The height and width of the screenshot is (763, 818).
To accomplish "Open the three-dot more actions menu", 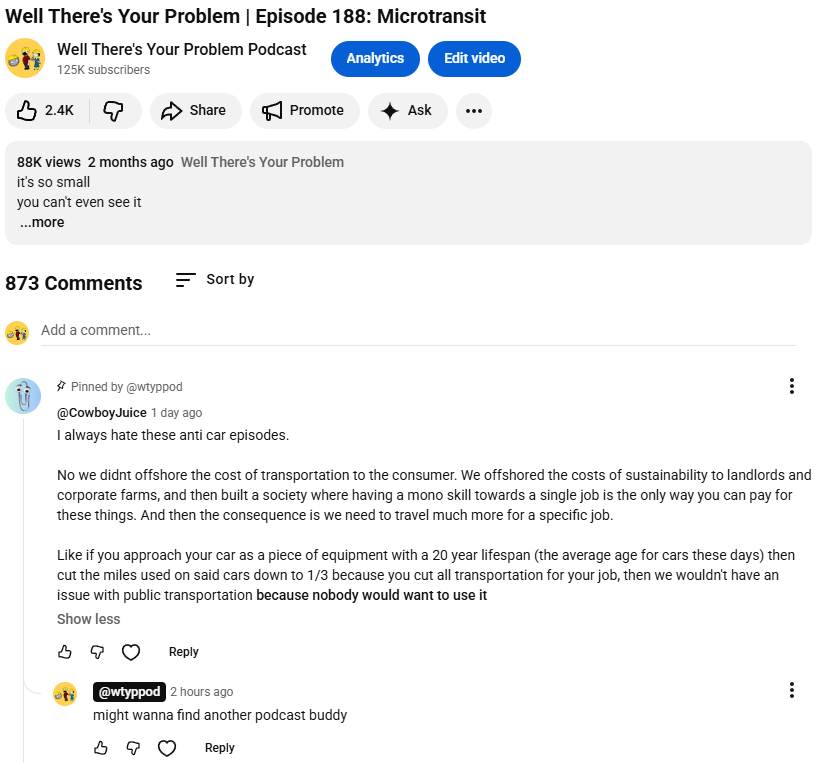I will pyautogui.click(x=474, y=111).
